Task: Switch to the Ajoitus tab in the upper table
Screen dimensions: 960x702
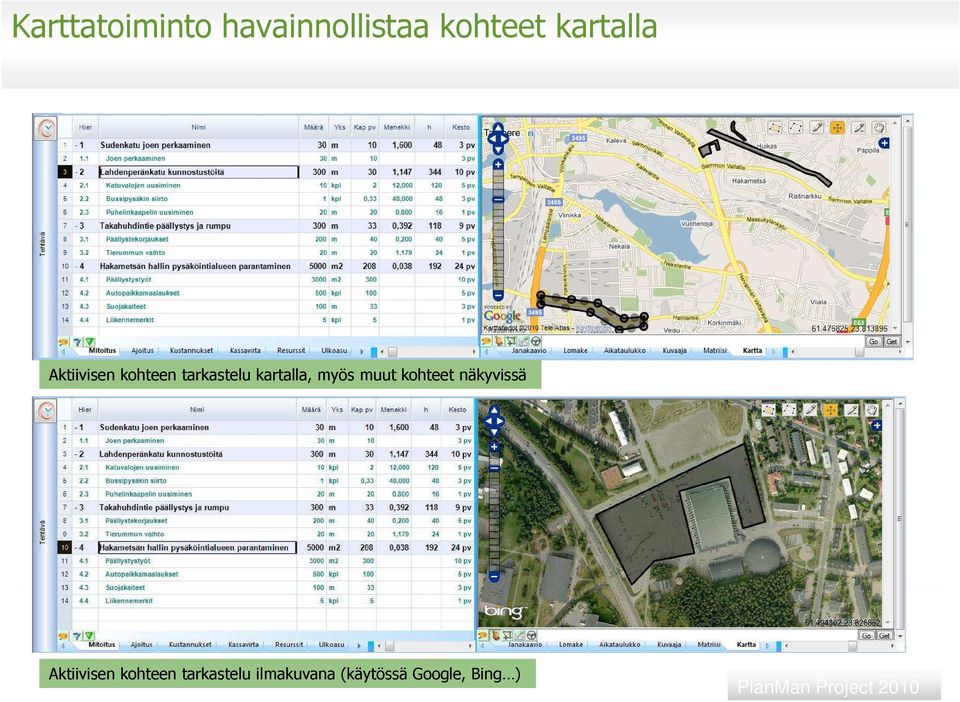Action: [x=143, y=351]
